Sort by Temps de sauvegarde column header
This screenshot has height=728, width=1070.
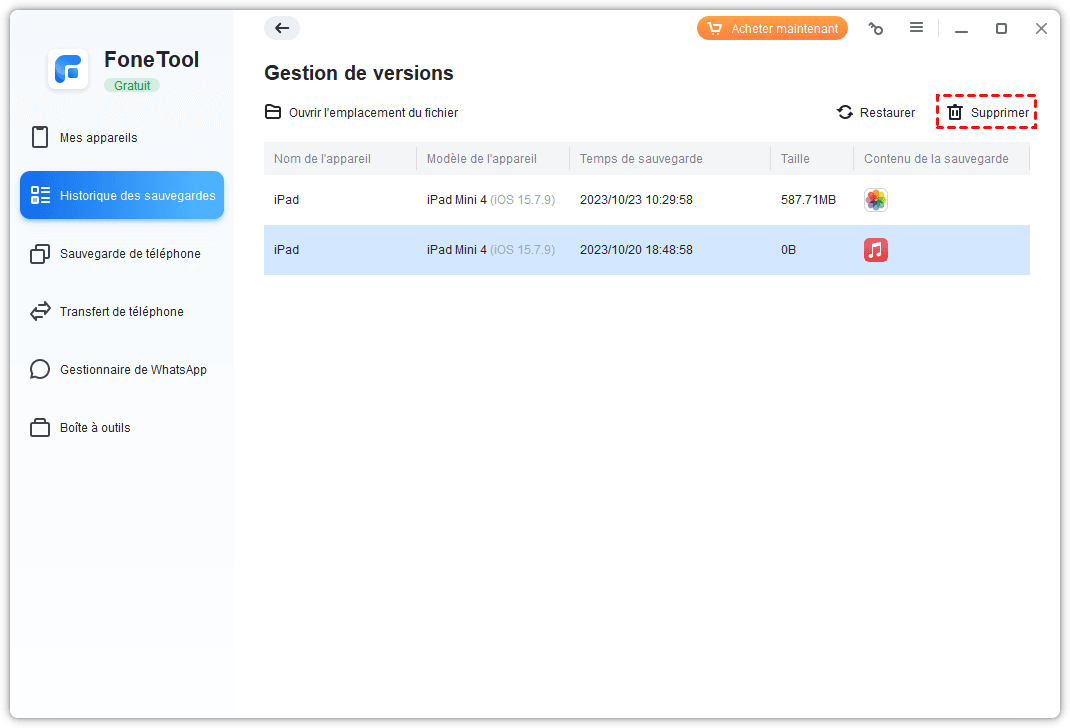[641, 159]
